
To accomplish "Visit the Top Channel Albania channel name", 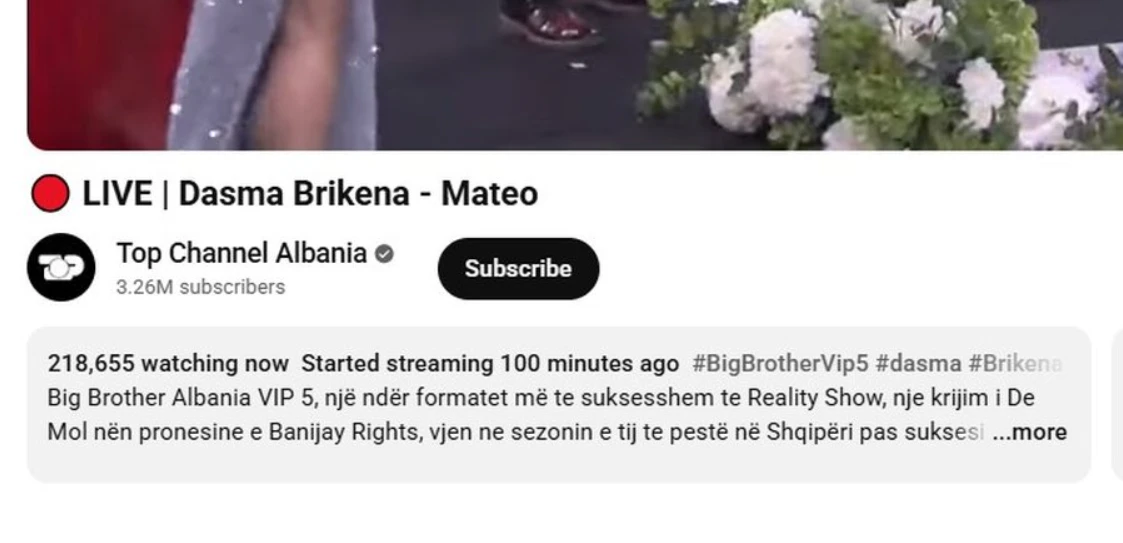I will [x=241, y=254].
